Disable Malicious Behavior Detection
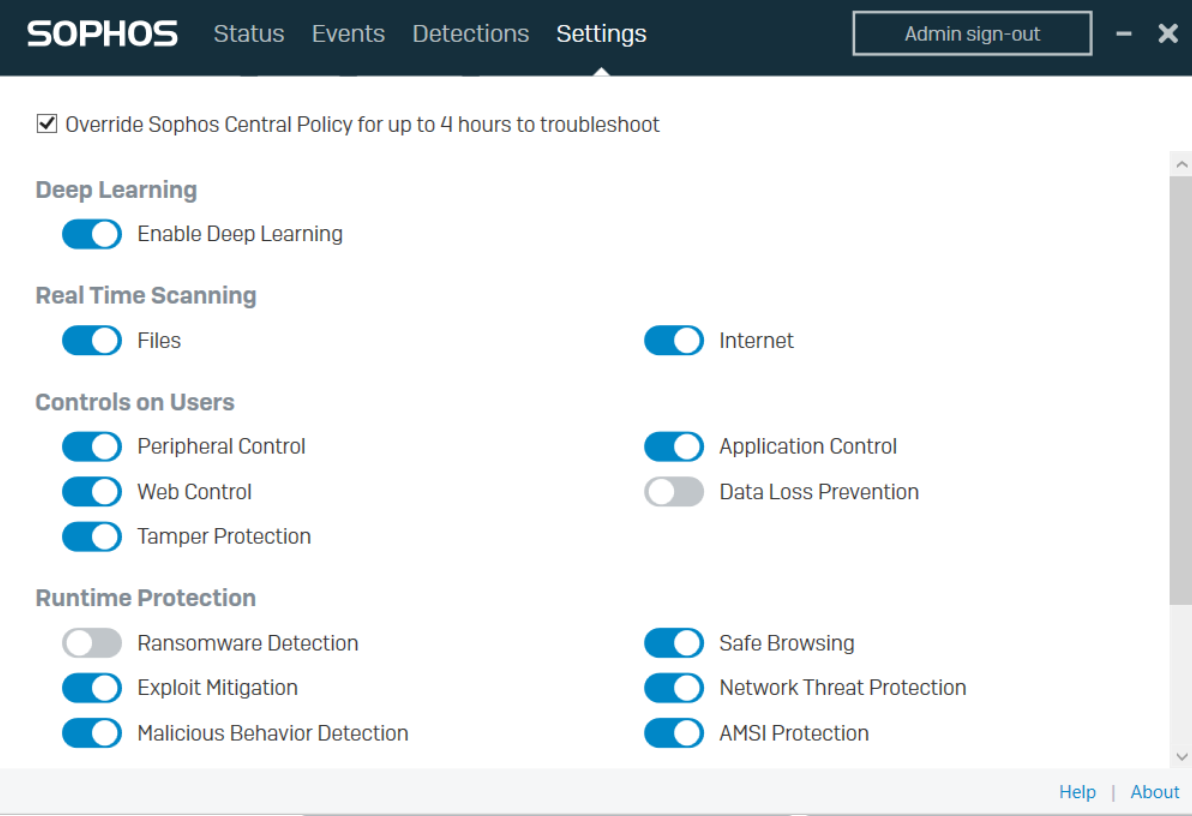 click(91, 733)
